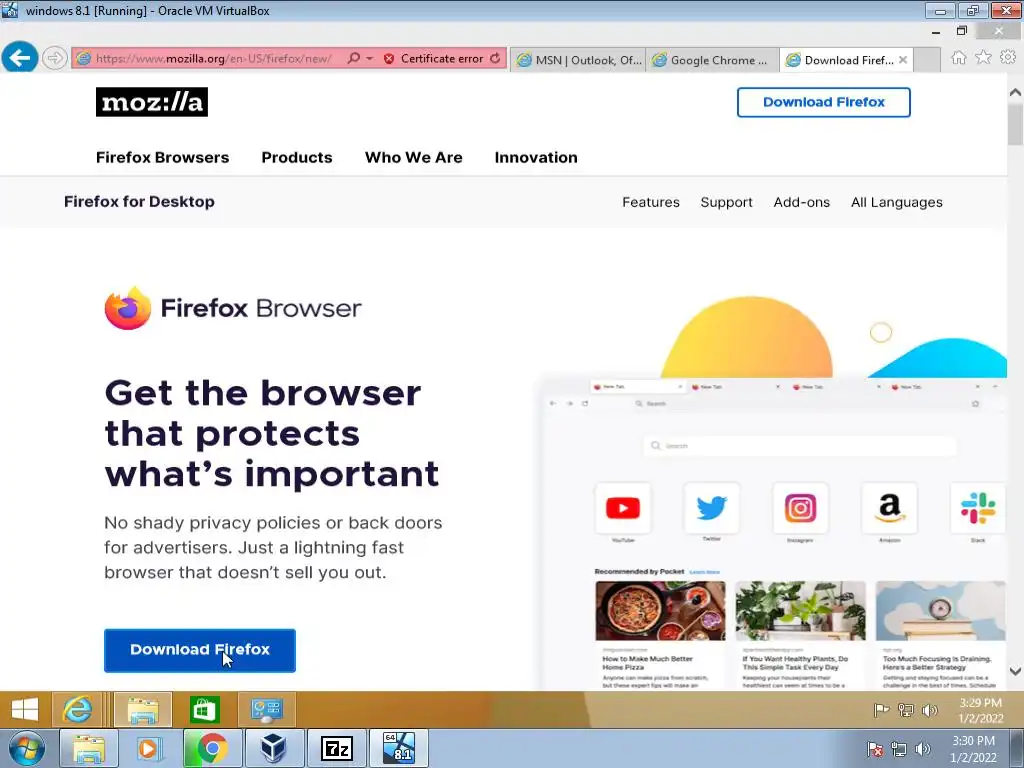Click the clock article thumbnail
Screen dimensions: 1024x768
pyautogui.click(x=940, y=611)
